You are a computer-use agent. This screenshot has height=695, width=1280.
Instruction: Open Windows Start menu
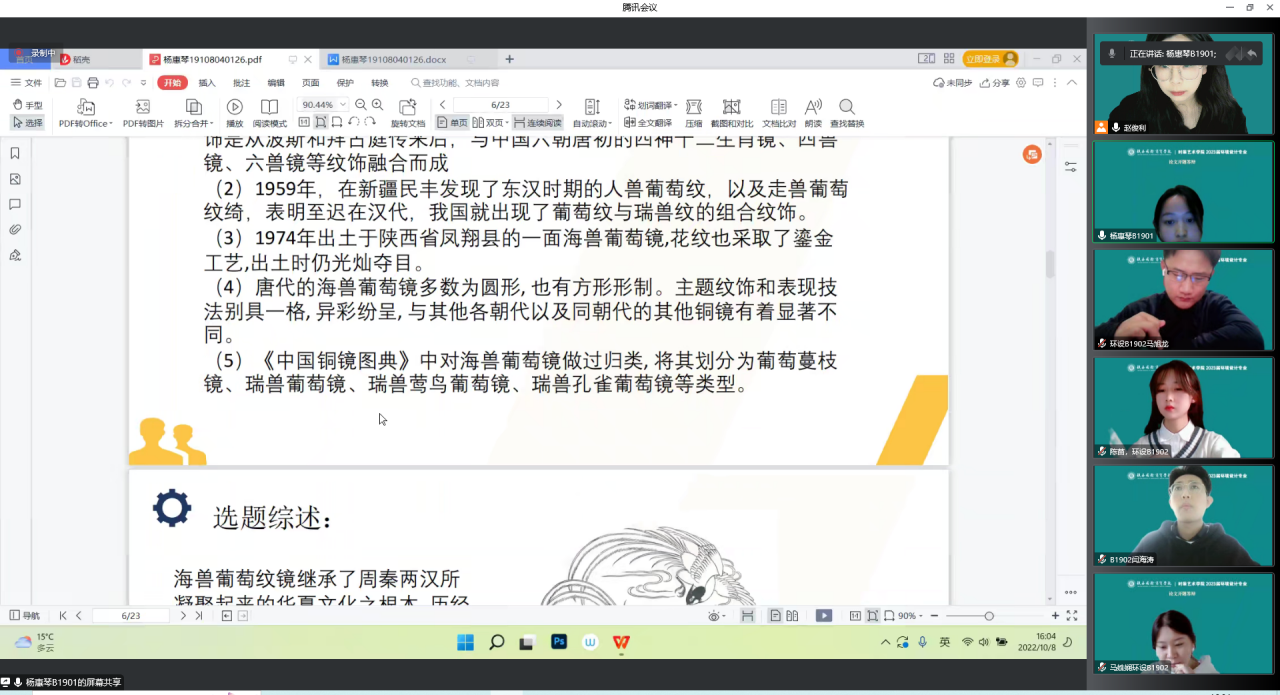tap(465, 642)
